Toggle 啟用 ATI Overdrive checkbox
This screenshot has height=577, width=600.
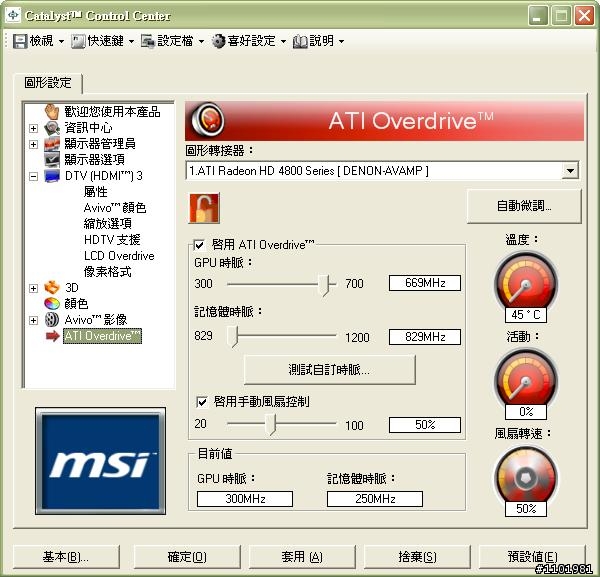pos(199,244)
